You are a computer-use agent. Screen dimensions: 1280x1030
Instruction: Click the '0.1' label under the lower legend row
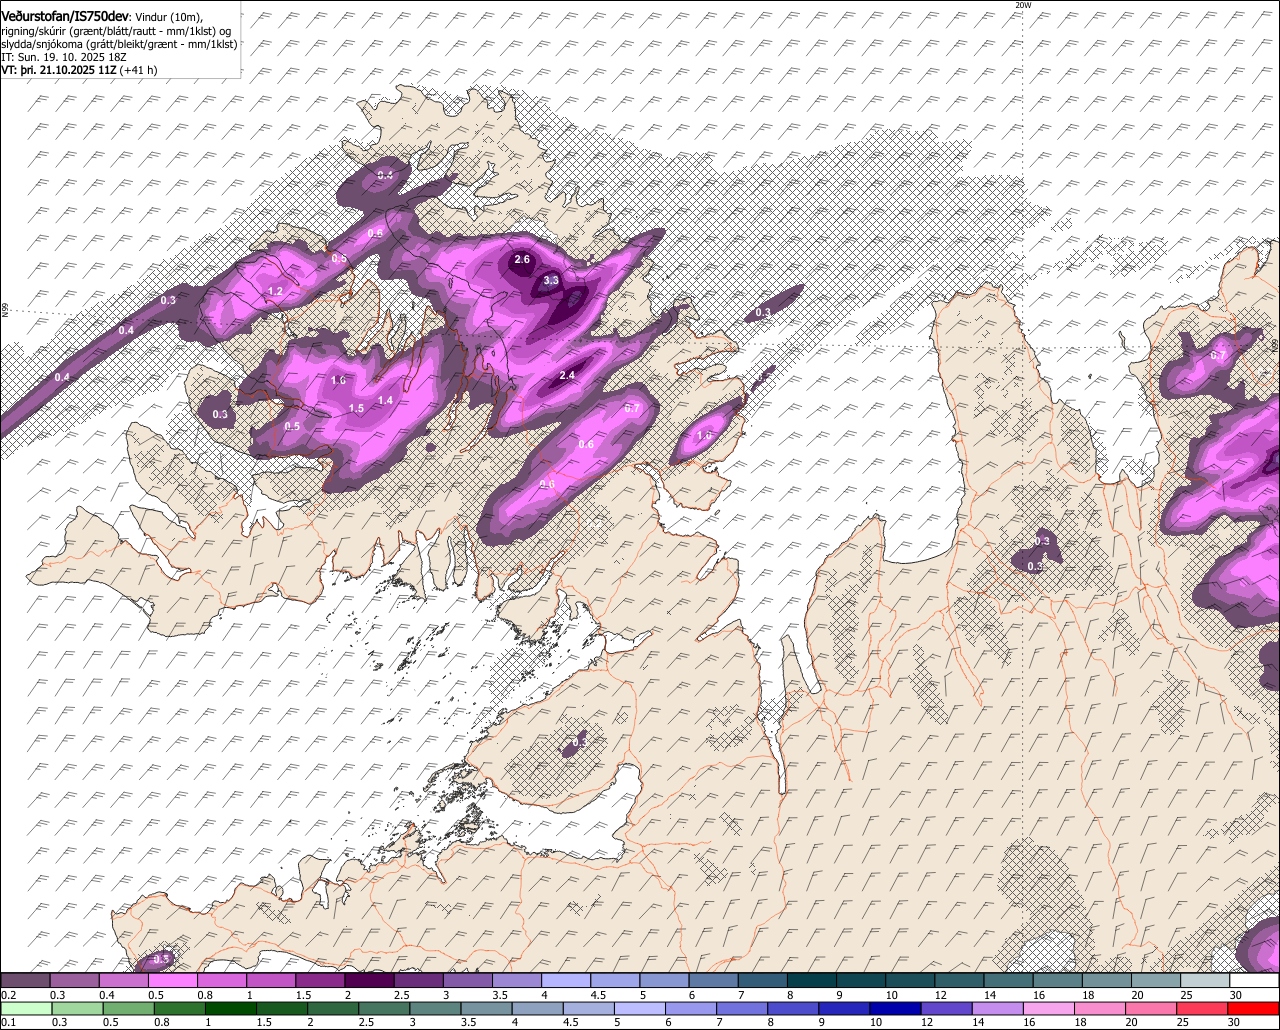pyautogui.click(x=9, y=1022)
